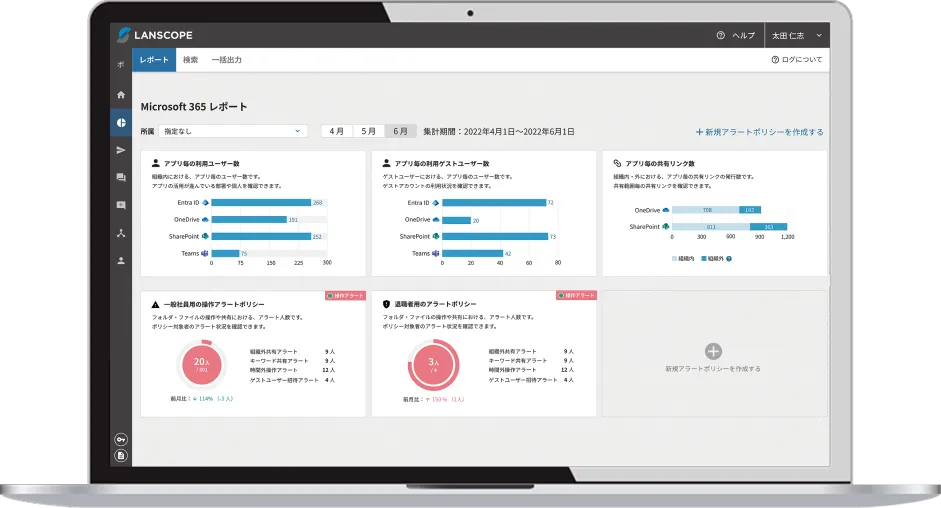941x508 pixels.
Task: Click the 組織内 legend swatch
Action: [674, 259]
